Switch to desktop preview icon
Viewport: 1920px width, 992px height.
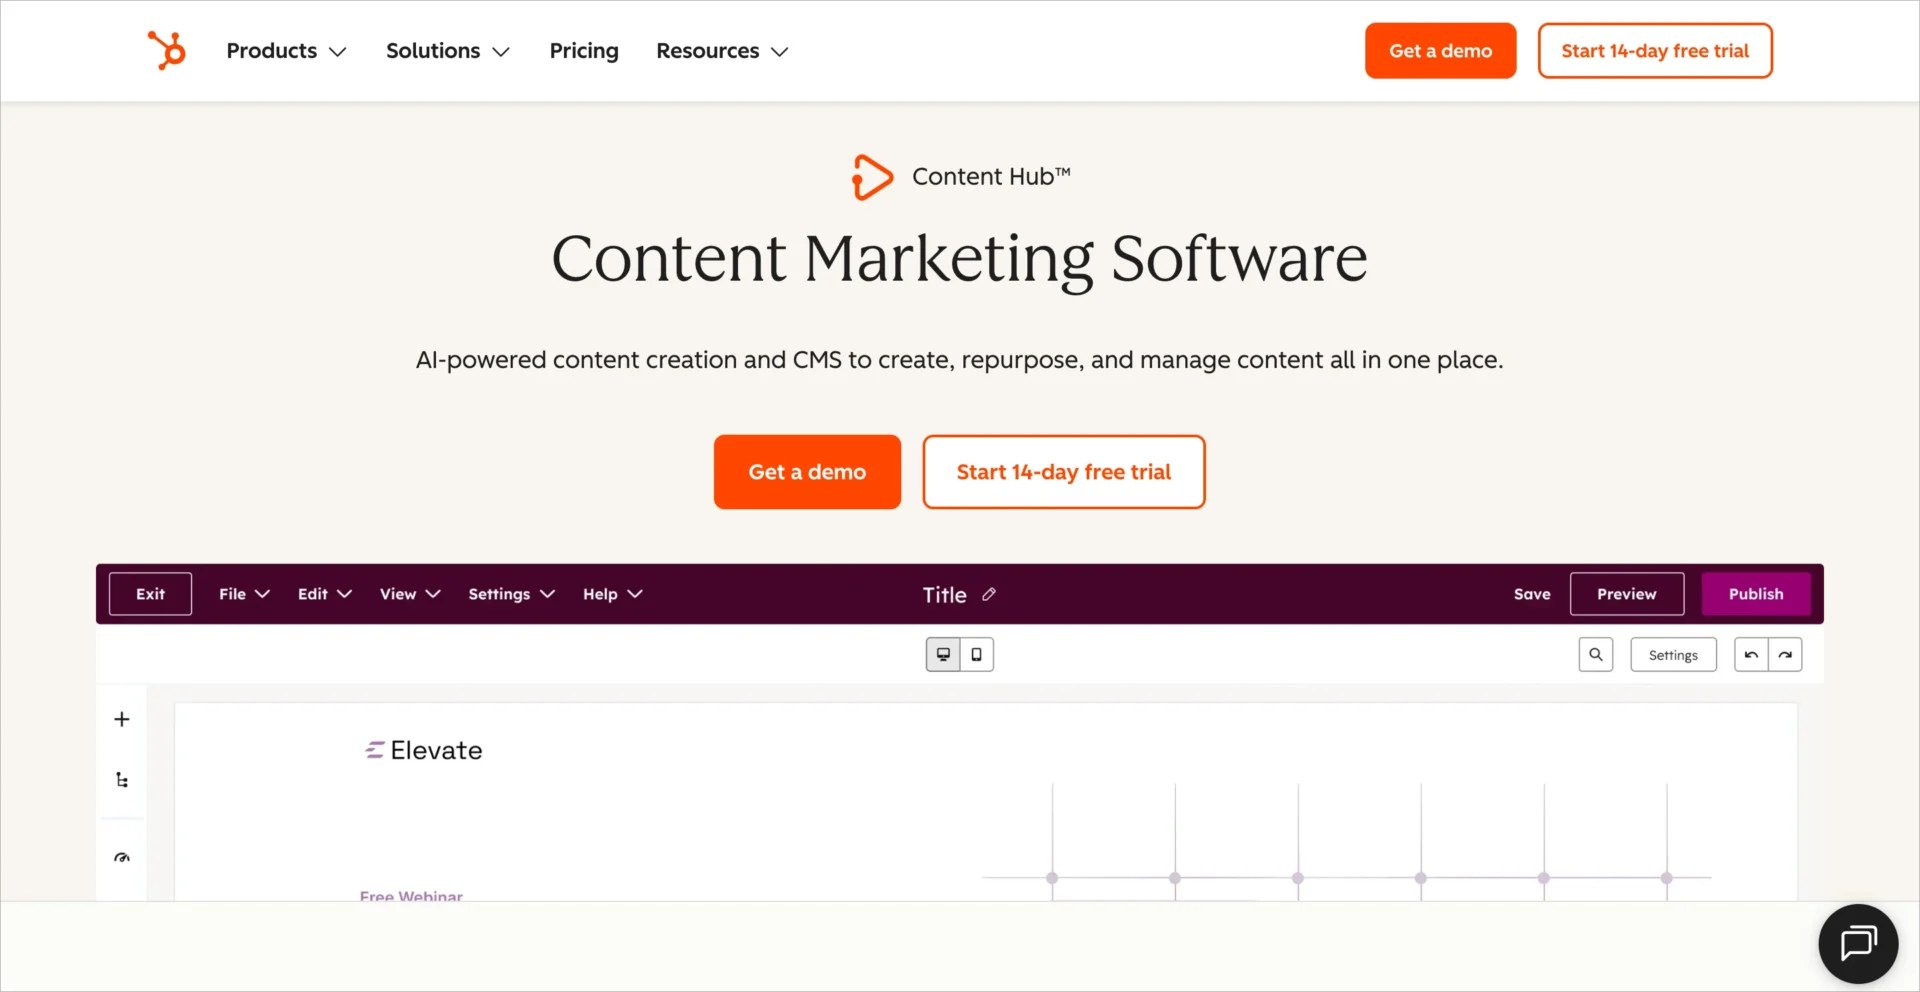(943, 655)
